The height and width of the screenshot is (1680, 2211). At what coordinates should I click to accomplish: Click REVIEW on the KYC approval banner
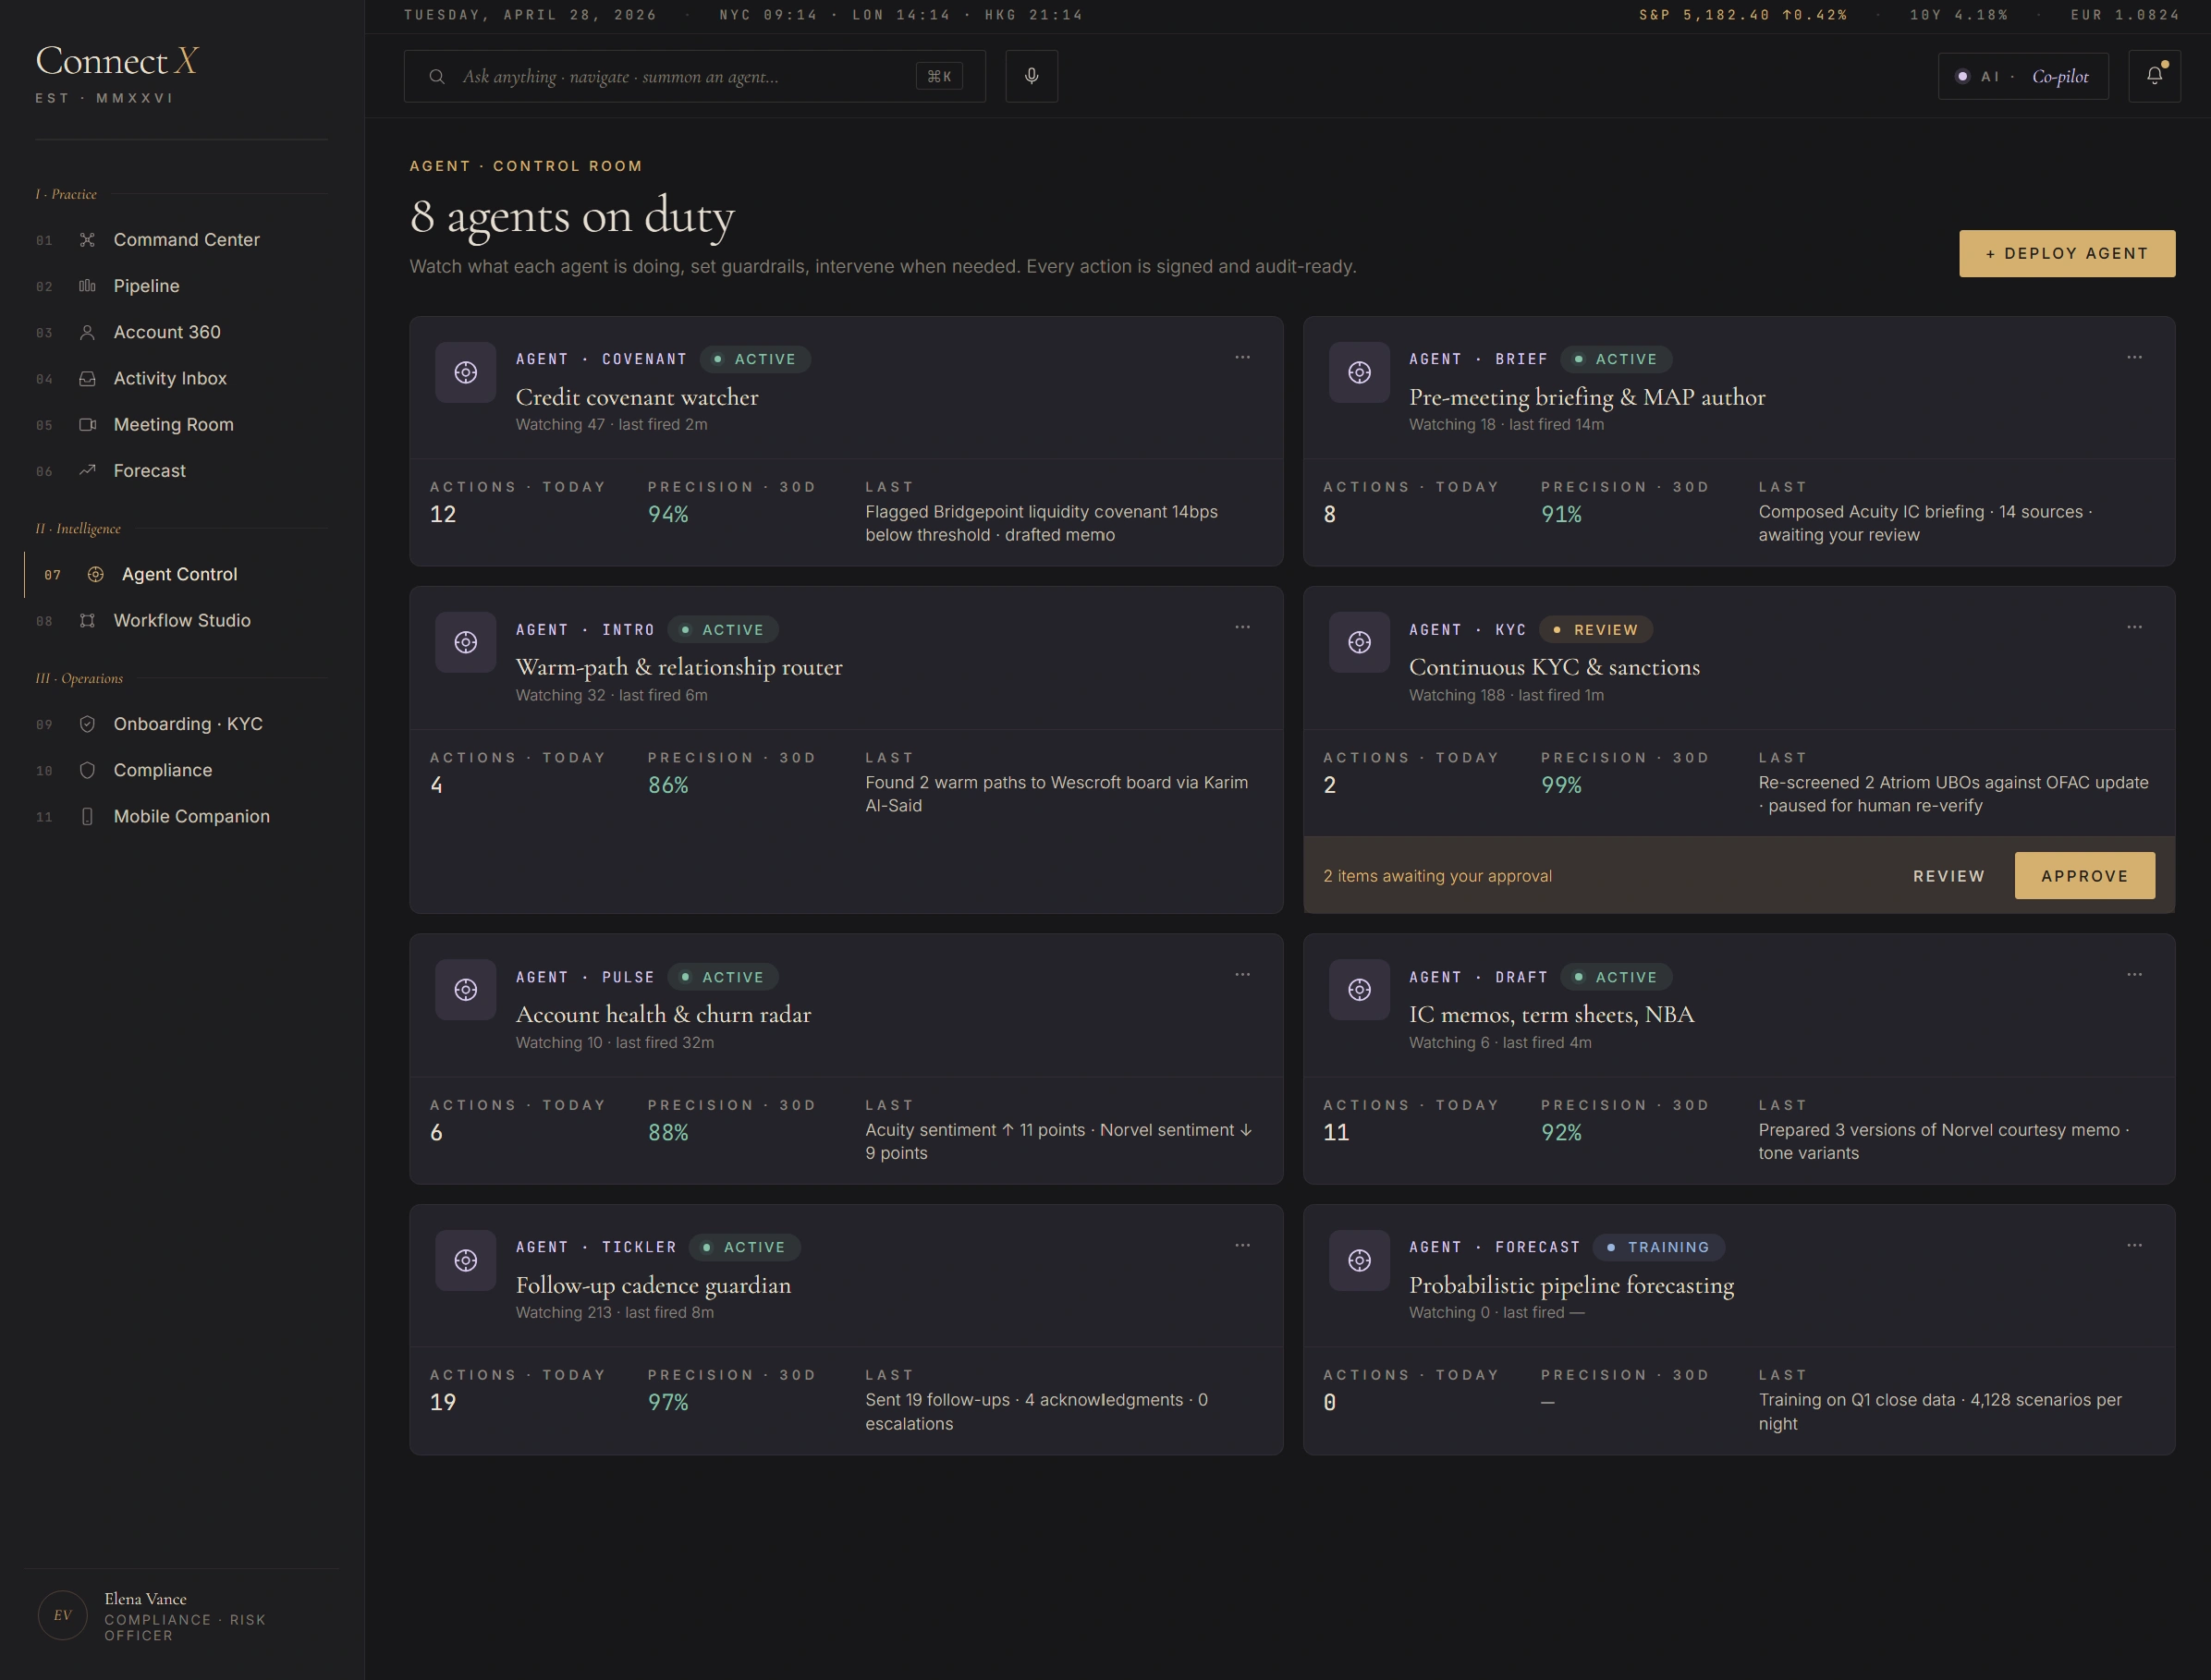[1948, 875]
